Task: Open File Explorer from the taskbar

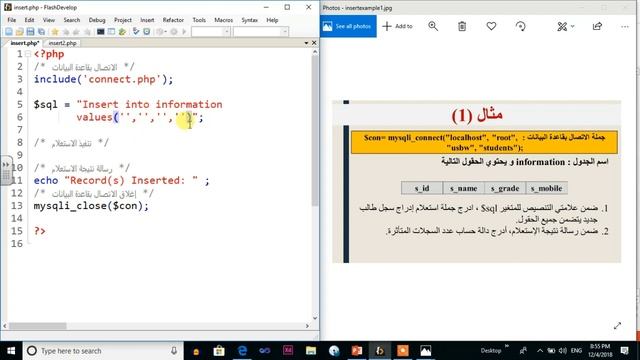Action: [311, 351]
